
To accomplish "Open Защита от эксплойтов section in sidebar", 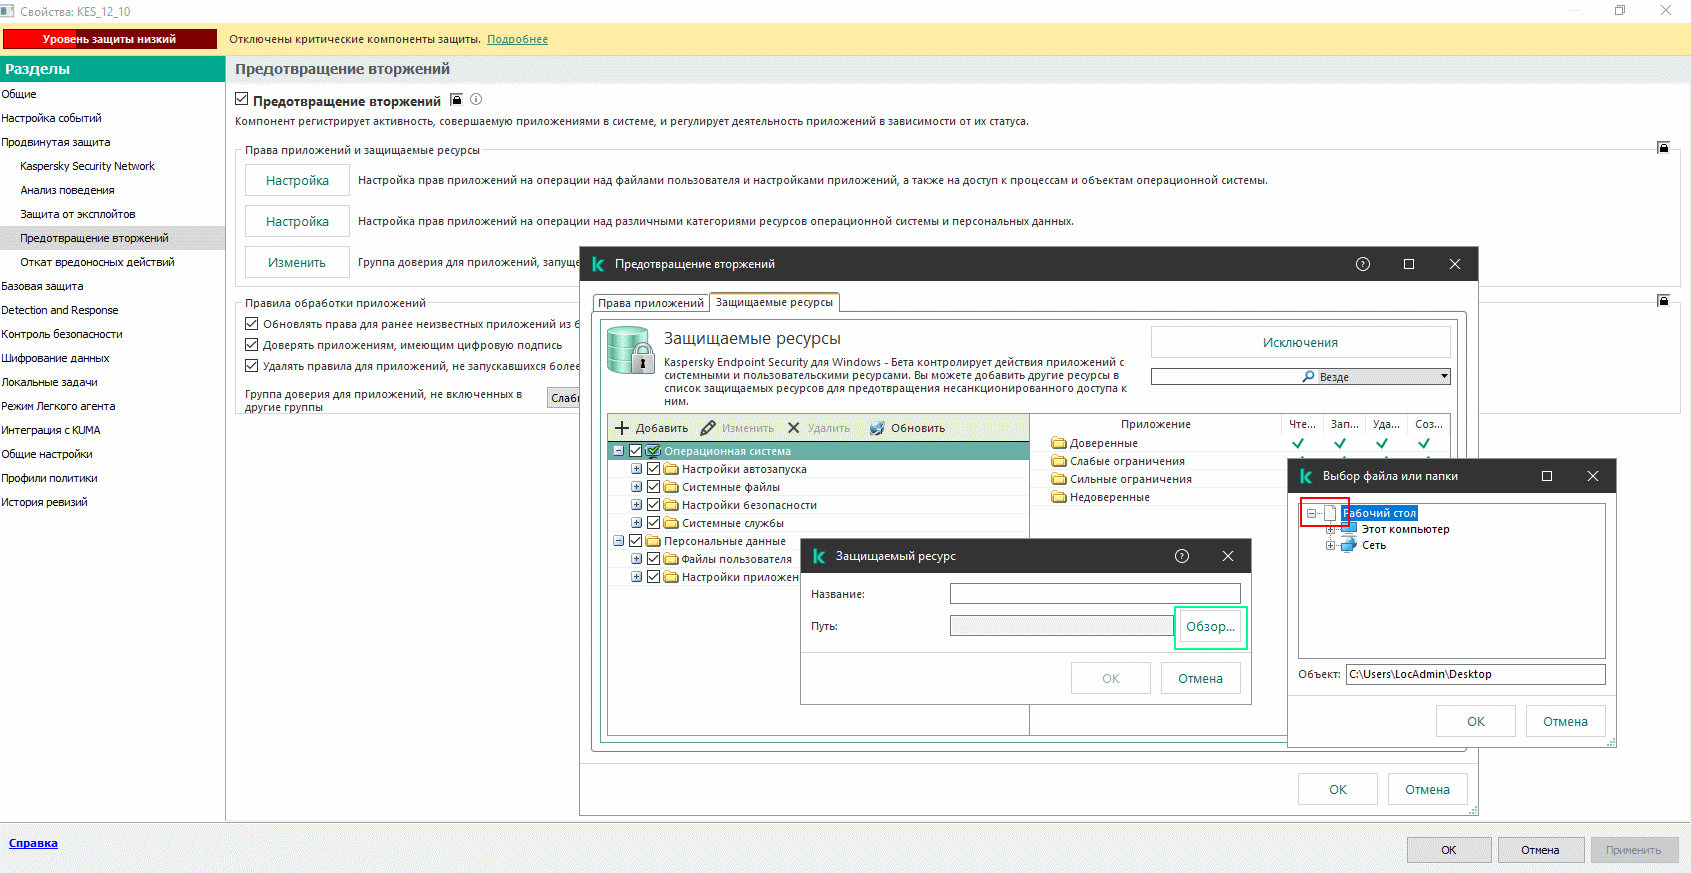I will [78, 214].
